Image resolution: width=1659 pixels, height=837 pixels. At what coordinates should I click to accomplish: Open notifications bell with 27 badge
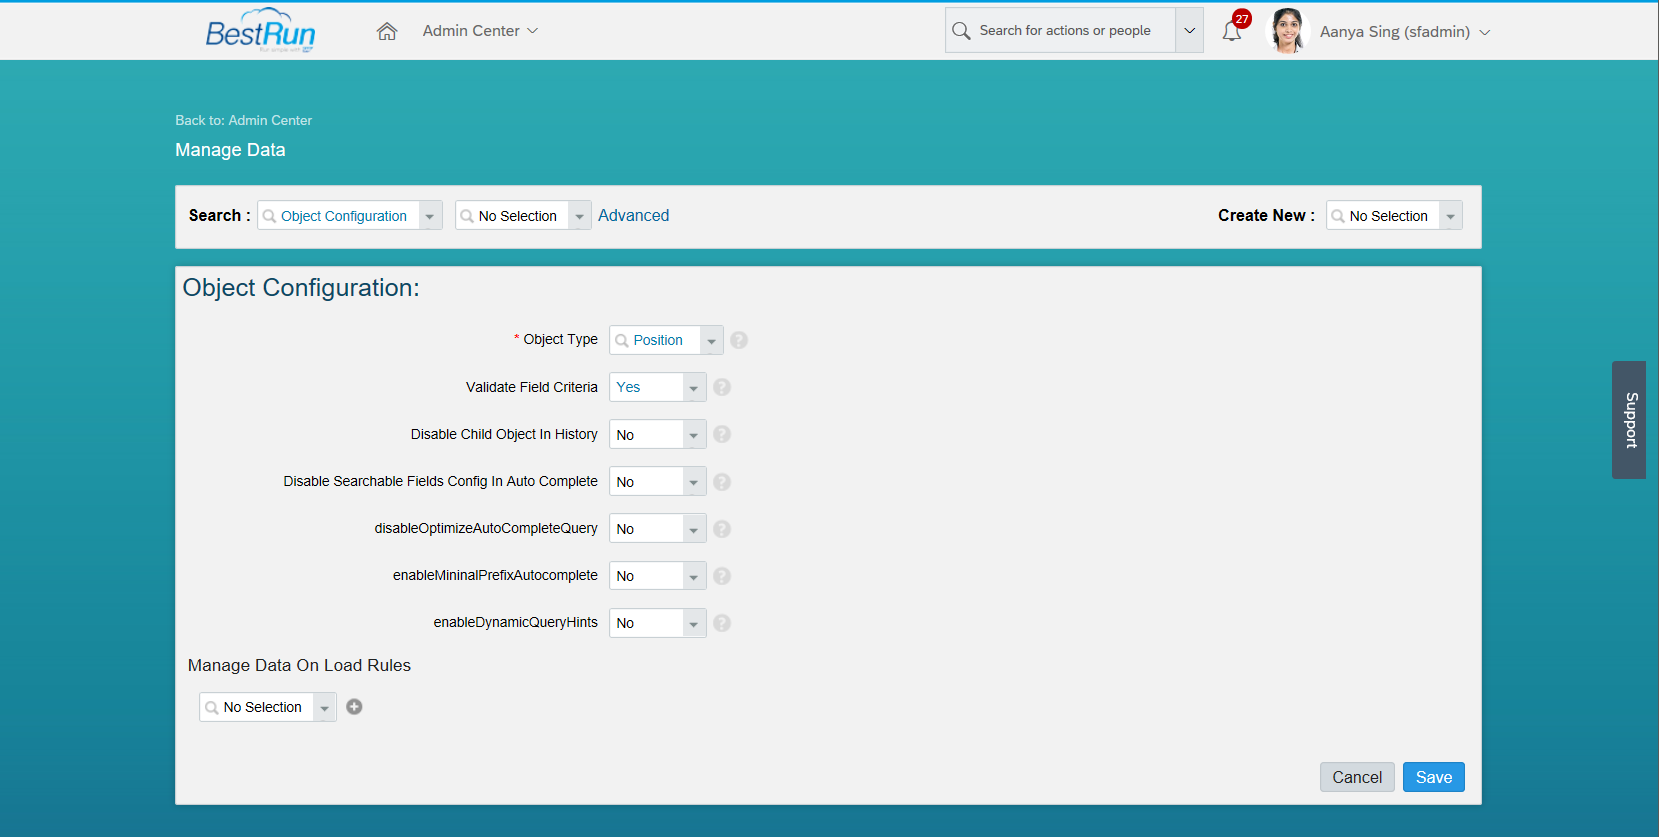tap(1234, 29)
